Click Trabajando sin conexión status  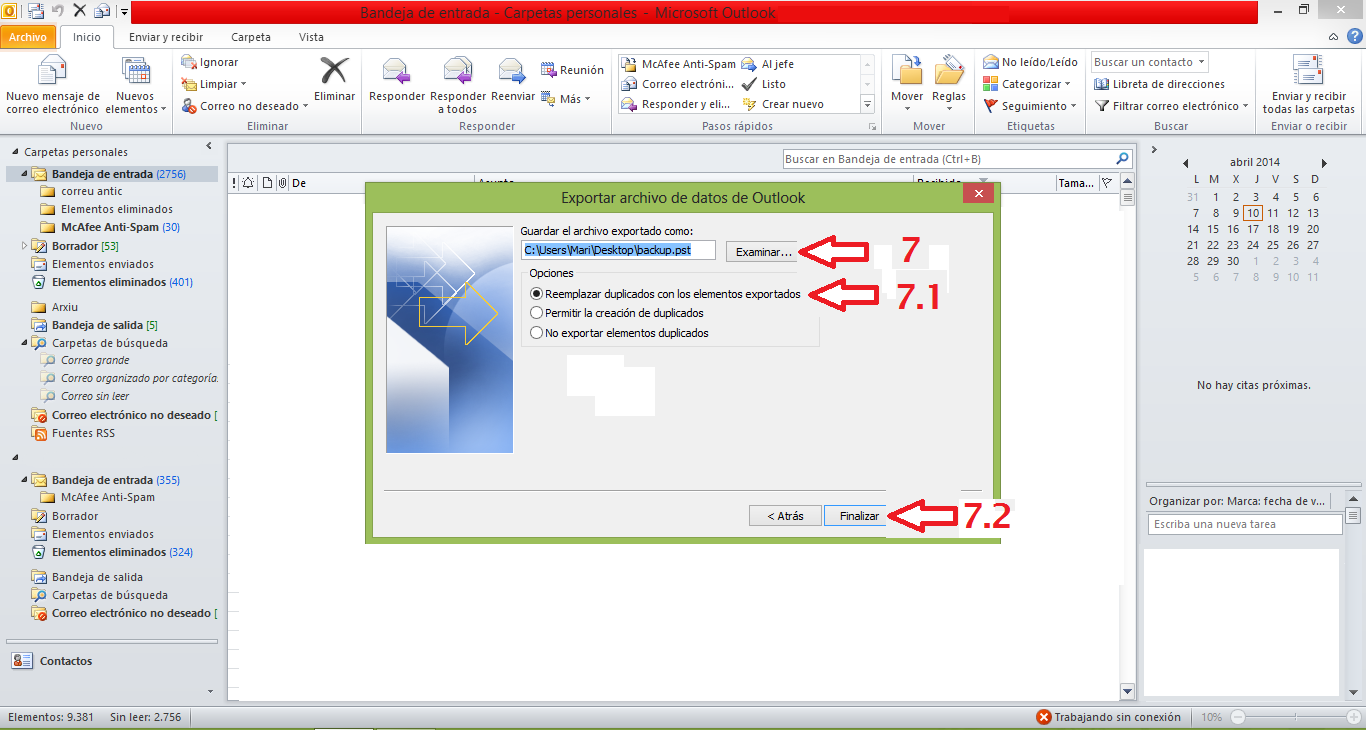tap(1108, 717)
